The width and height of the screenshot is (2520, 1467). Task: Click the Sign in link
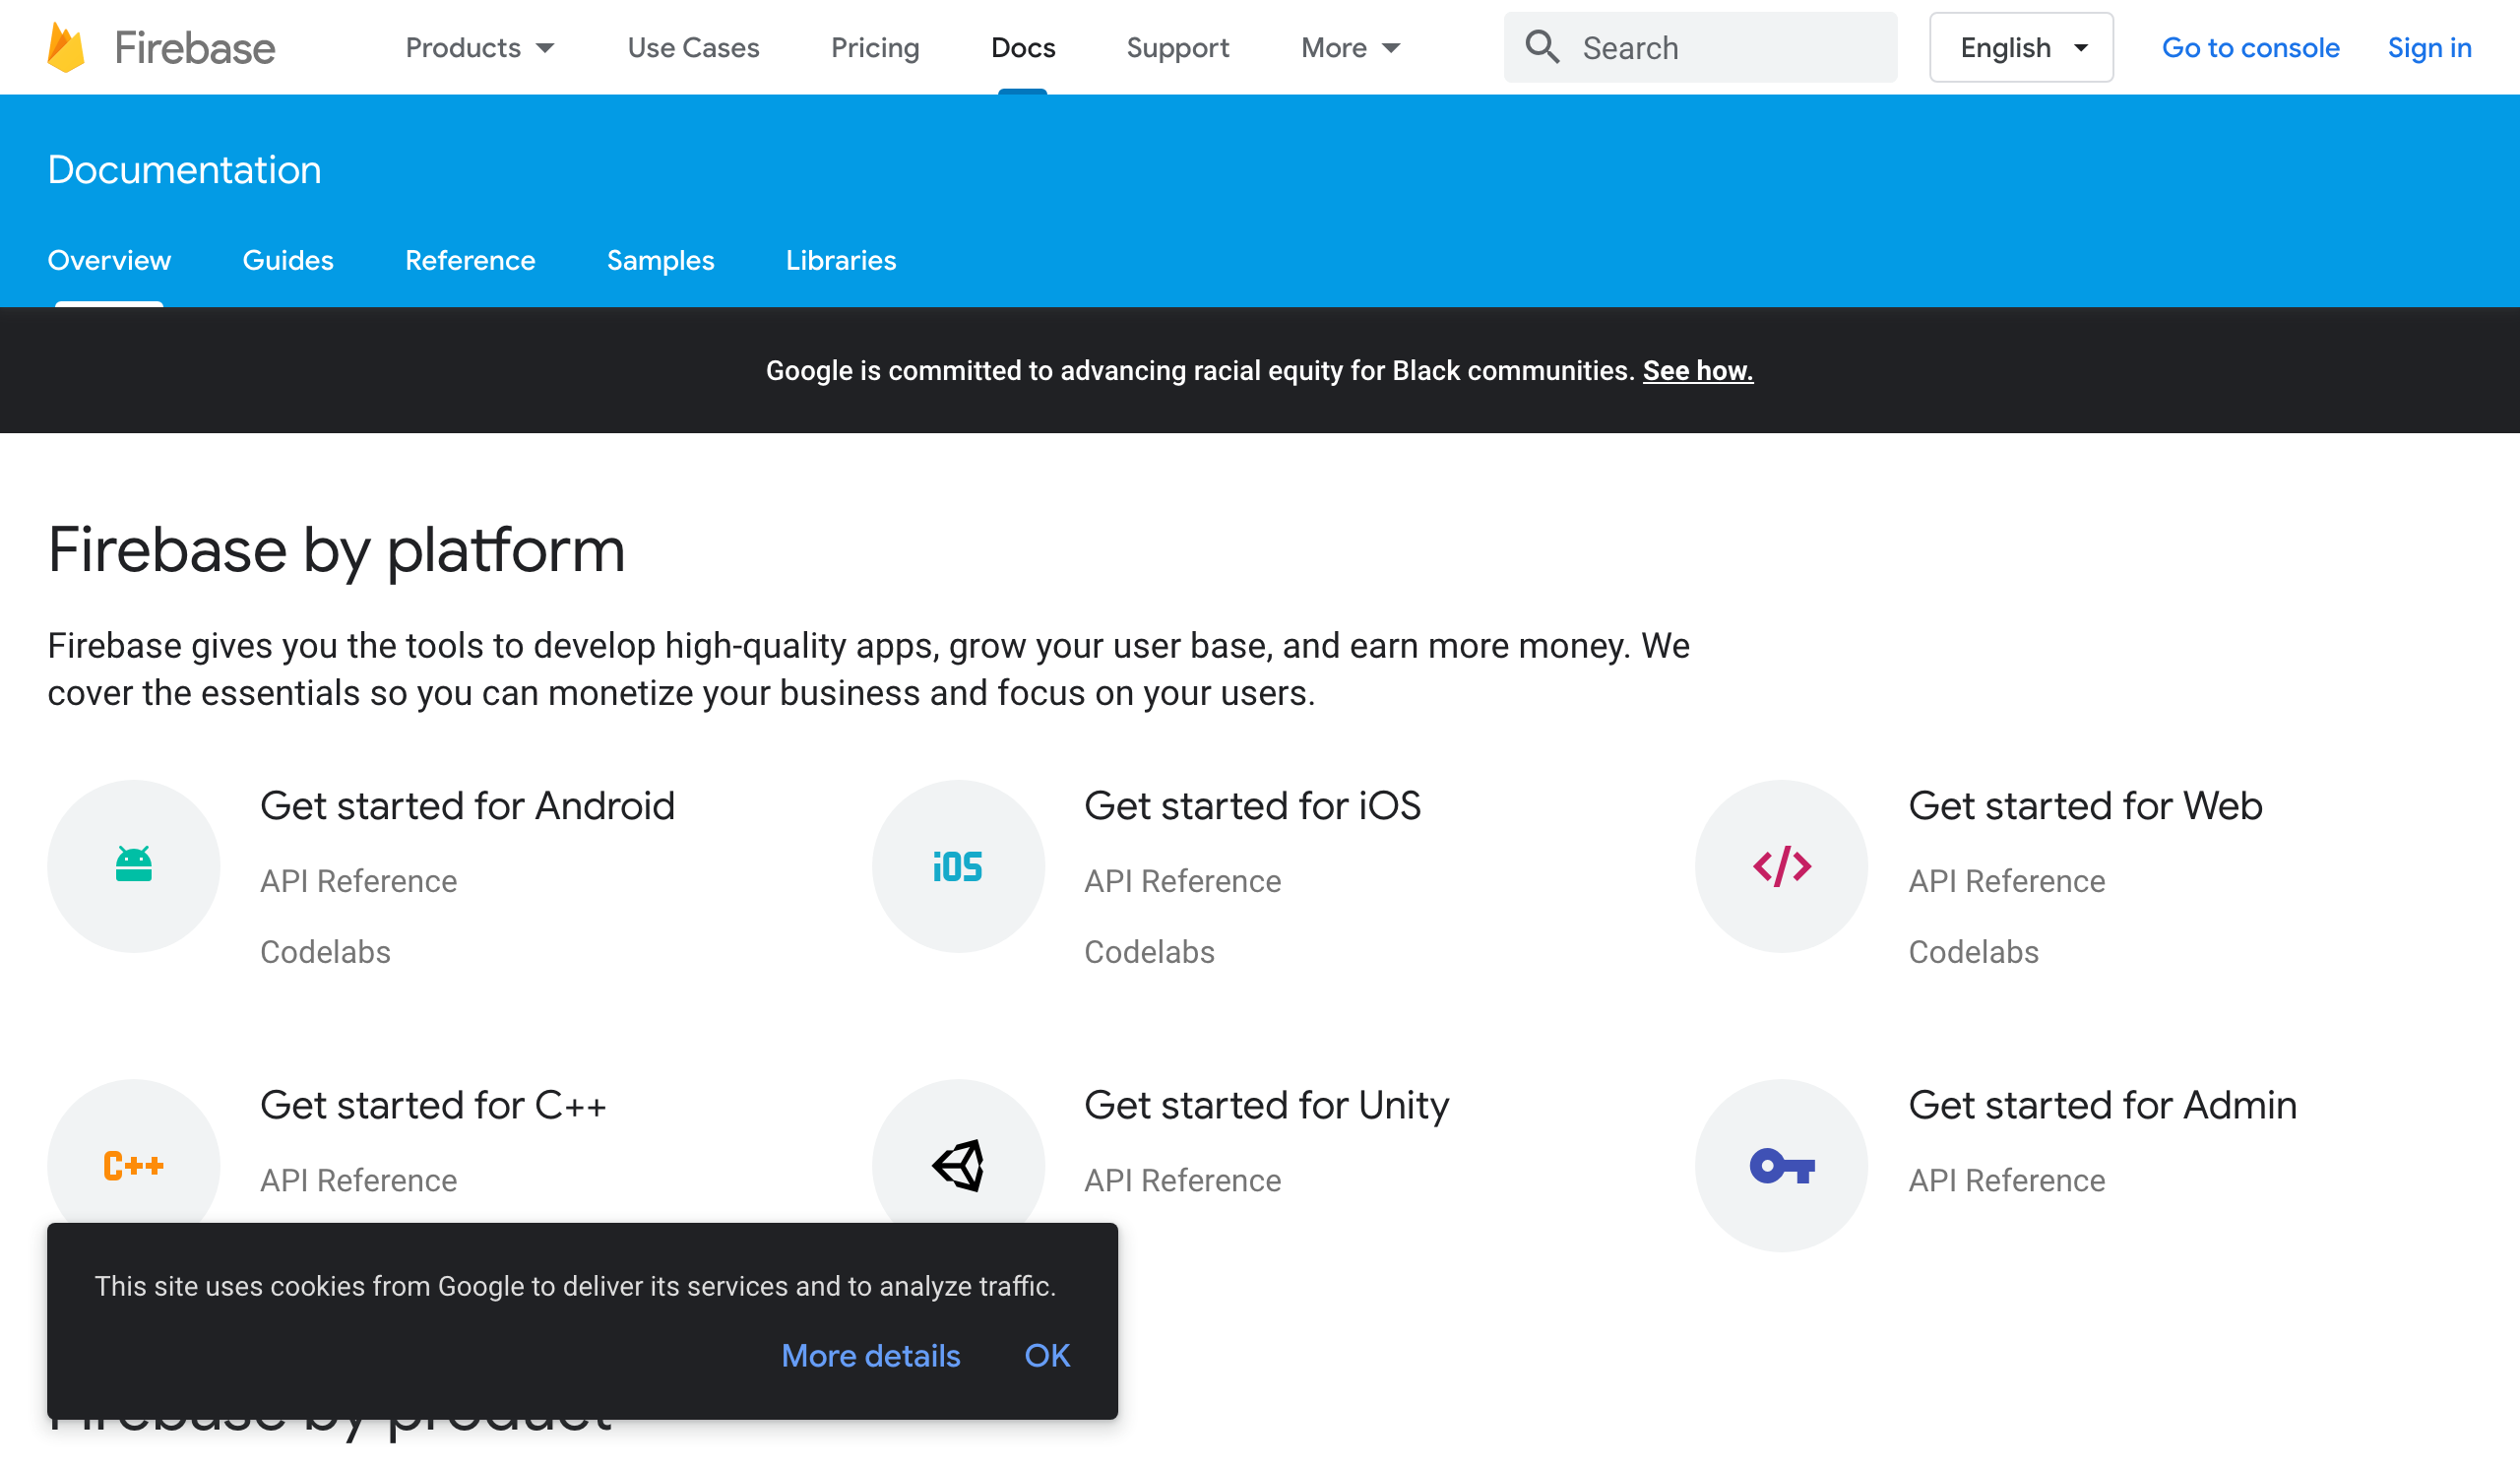coord(2429,47)
